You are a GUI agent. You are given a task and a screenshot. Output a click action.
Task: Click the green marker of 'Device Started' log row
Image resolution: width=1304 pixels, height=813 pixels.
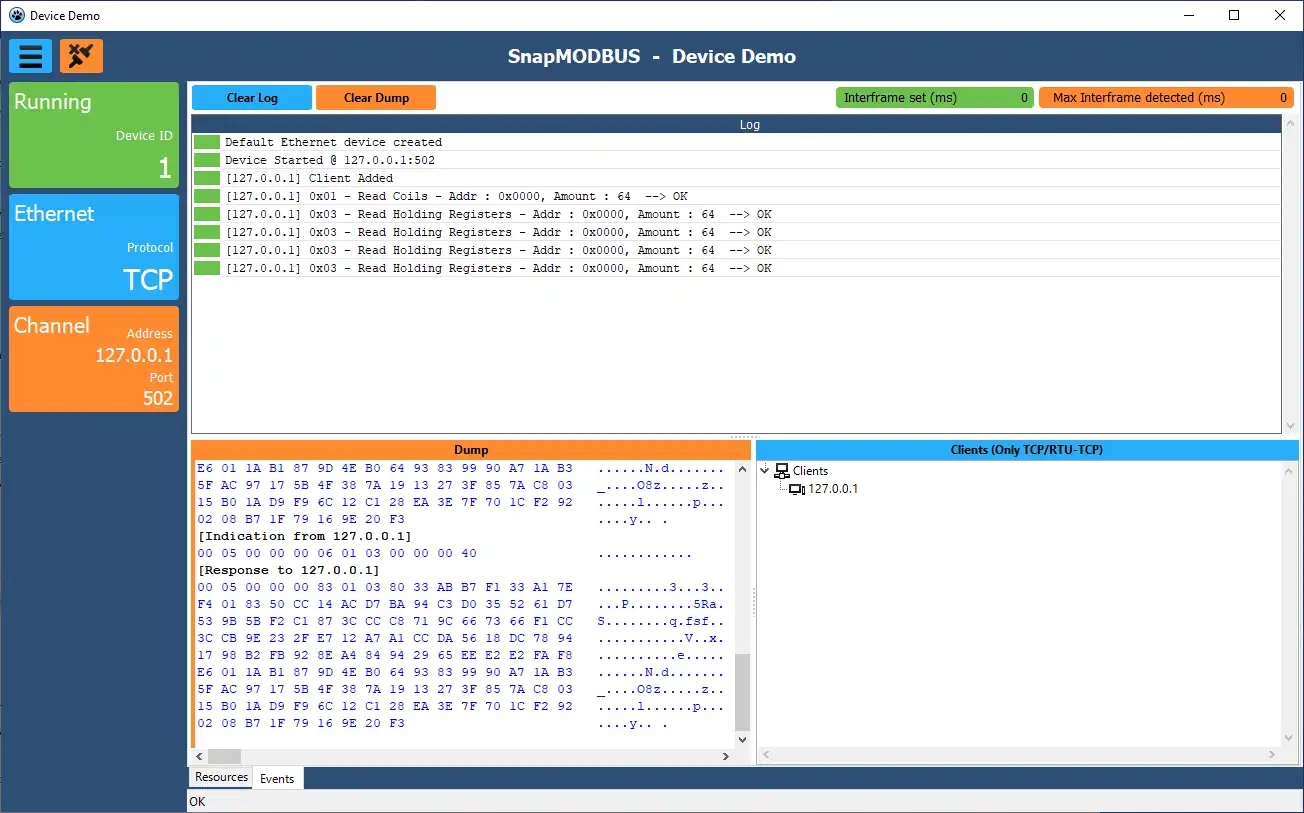[x=207, y=160]
